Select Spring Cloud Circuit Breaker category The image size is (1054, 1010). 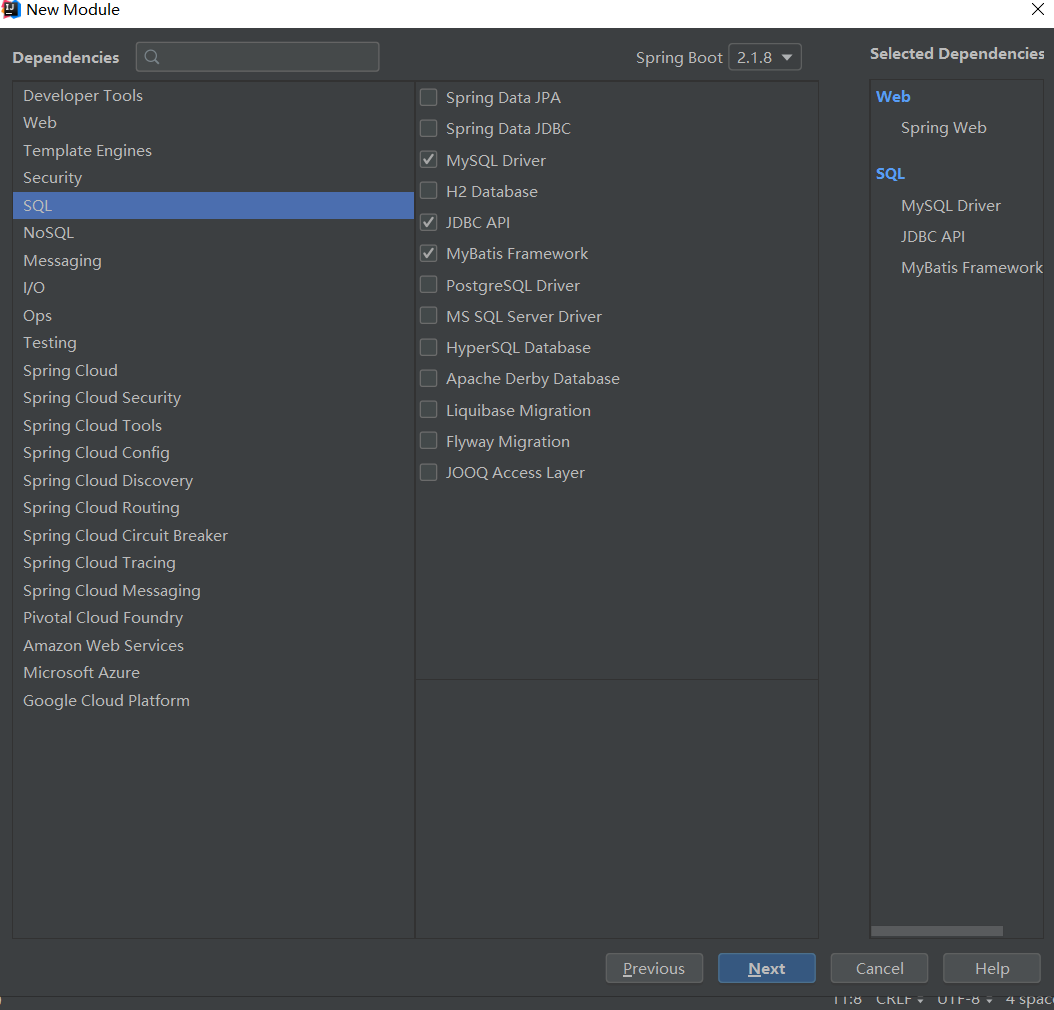click(x=213, y=536)
